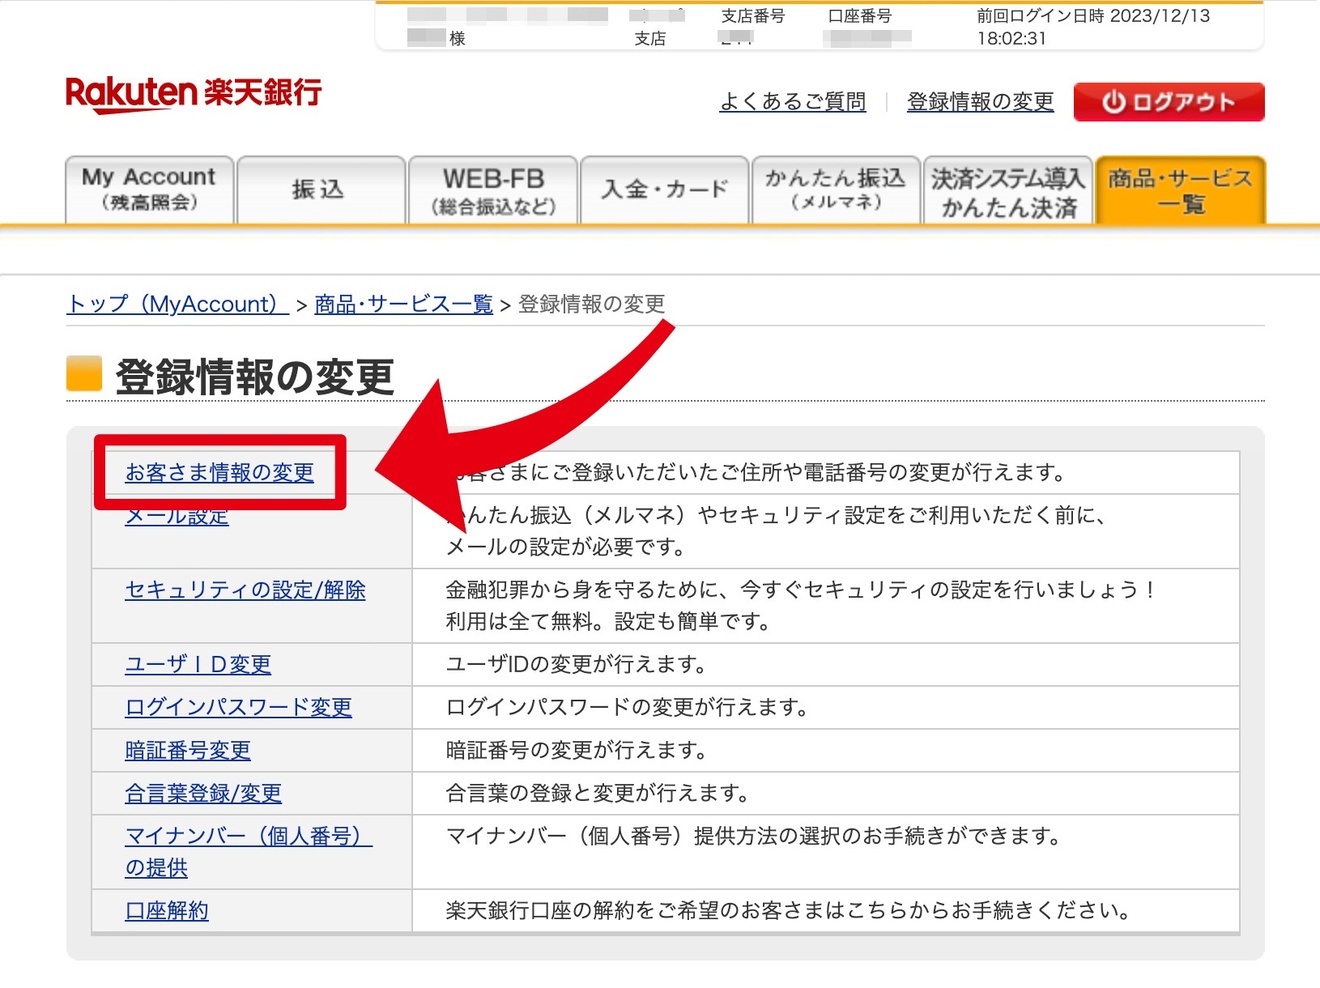
Task: Click マイナンバー提供方法 description text
Action: point(754,837)
